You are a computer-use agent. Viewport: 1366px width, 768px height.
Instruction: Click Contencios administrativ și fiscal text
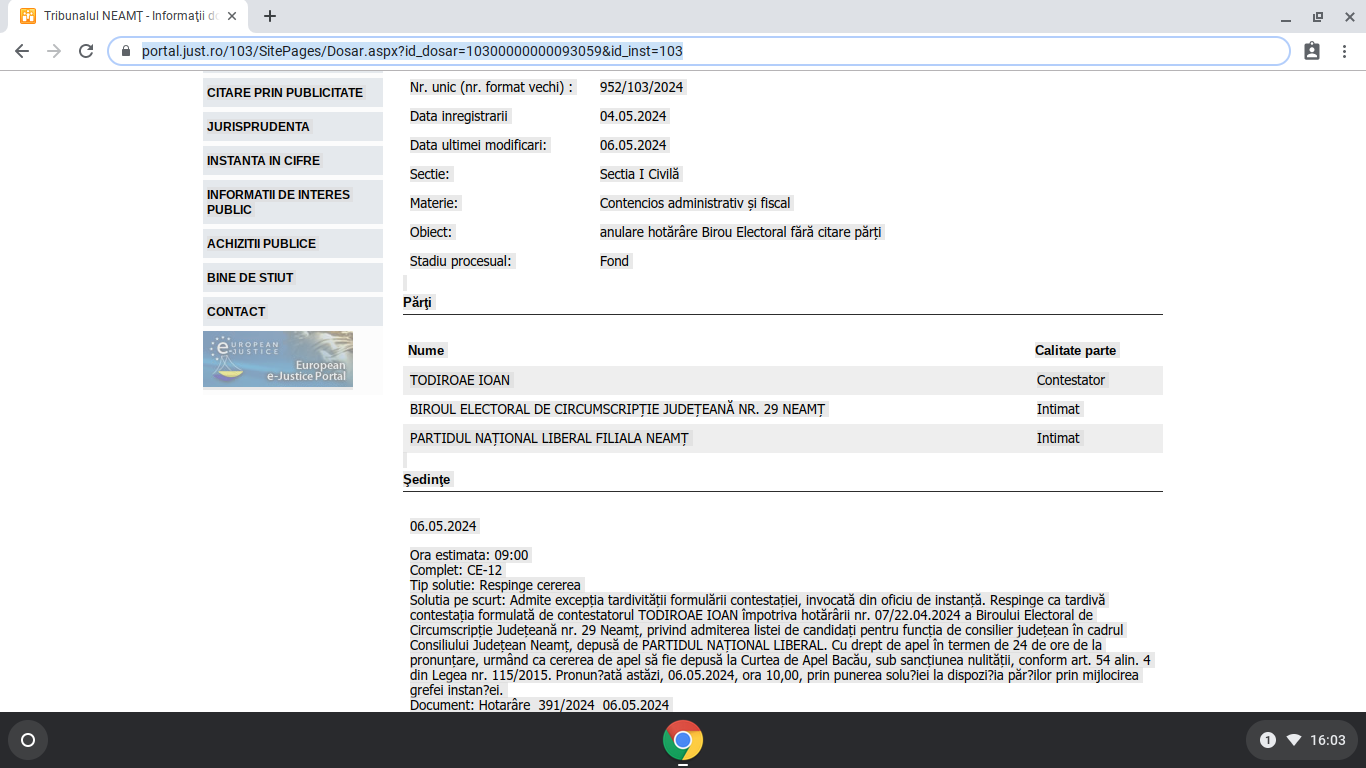pos(695,203)
